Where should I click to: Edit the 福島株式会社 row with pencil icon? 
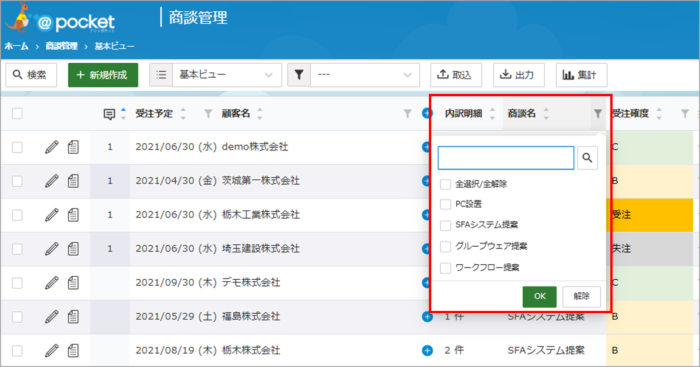coord(52,317)
